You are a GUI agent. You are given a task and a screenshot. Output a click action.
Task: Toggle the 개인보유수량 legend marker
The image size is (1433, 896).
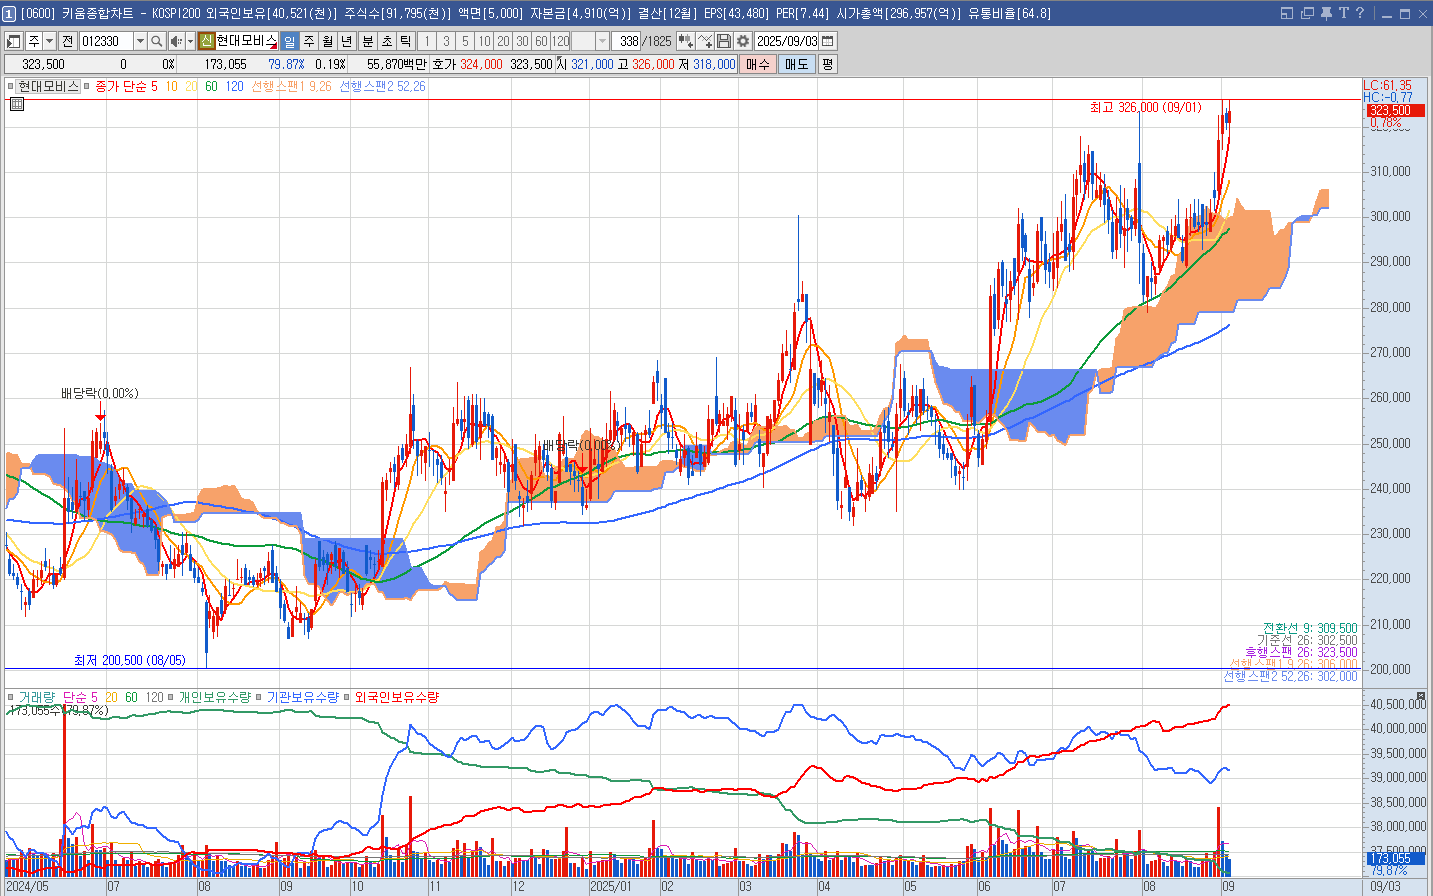pos(171,697)
